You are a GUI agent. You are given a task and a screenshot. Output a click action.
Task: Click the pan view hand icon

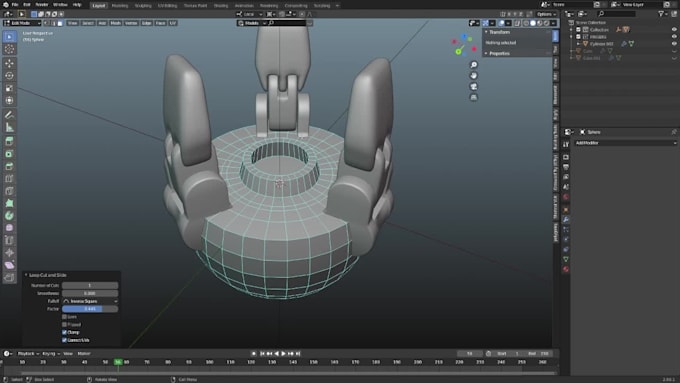[x=474, y=76]
